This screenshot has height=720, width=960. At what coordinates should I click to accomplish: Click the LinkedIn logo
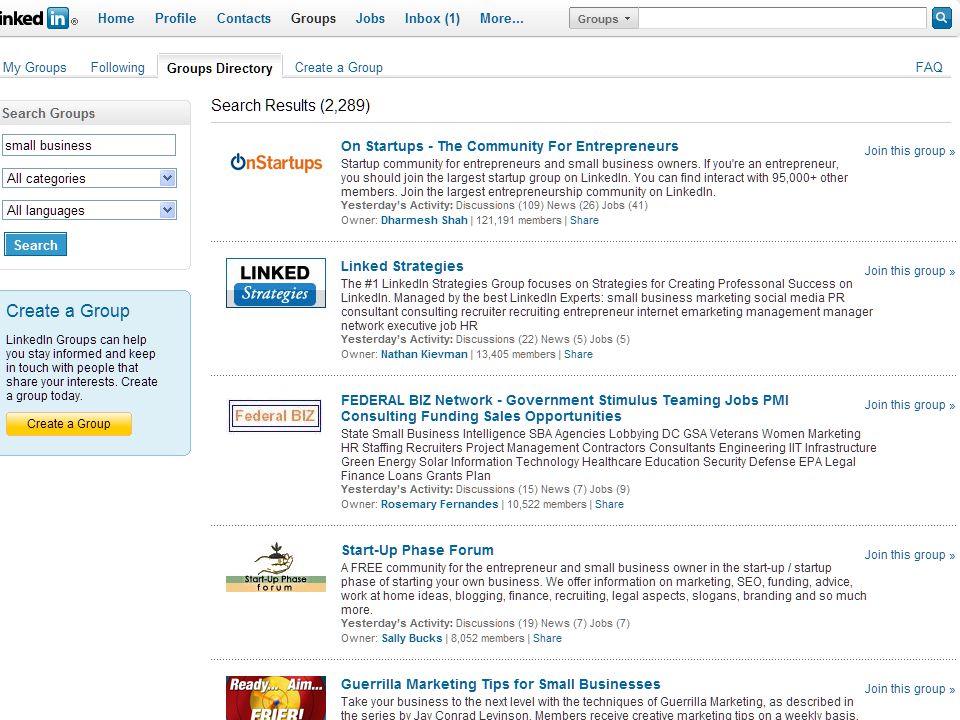(x=37, y=18)
